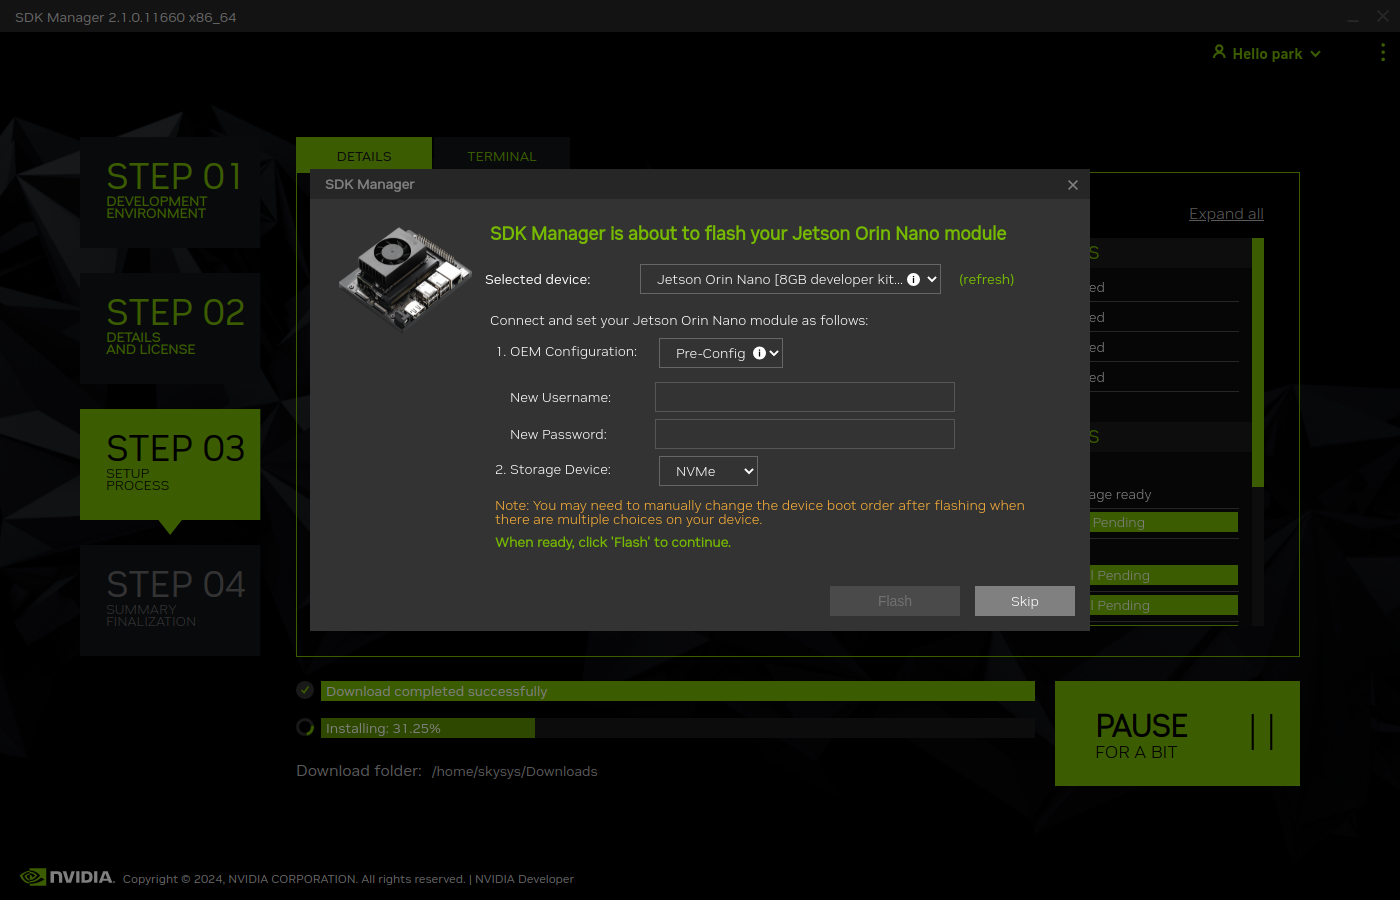The image size is (1400, 900).
Task: Open the kebab menu at top right
Action: tap(1383, 53)
